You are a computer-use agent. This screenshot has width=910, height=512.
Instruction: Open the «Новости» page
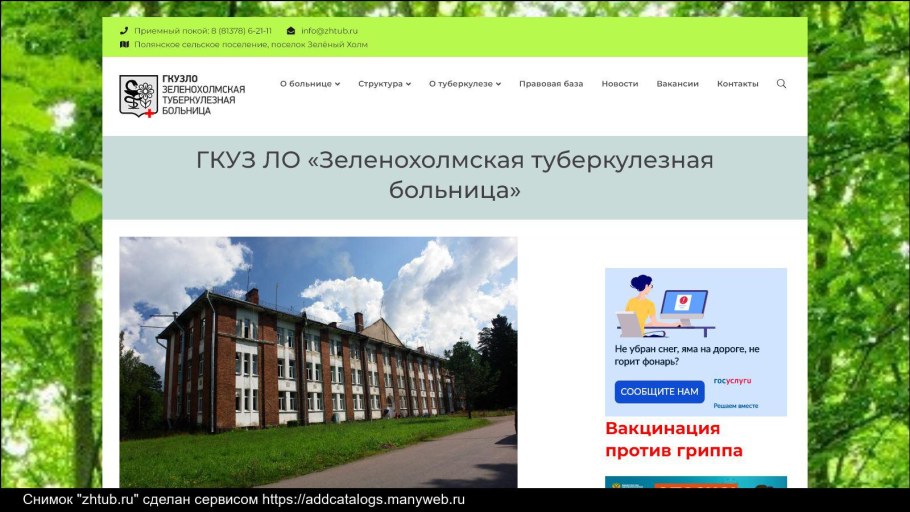[620, 84]
